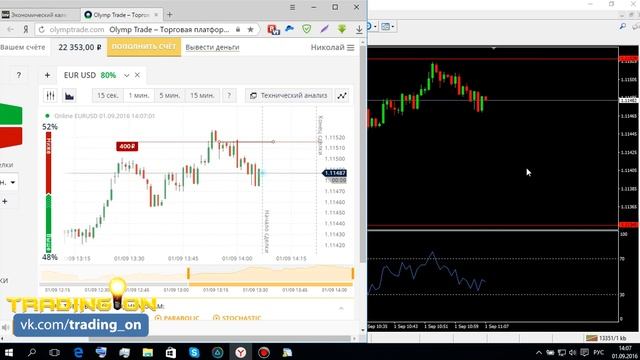Click the Yandex Я home button
The width and height of the screenshot is (640, 360).
tap(26, 29)
